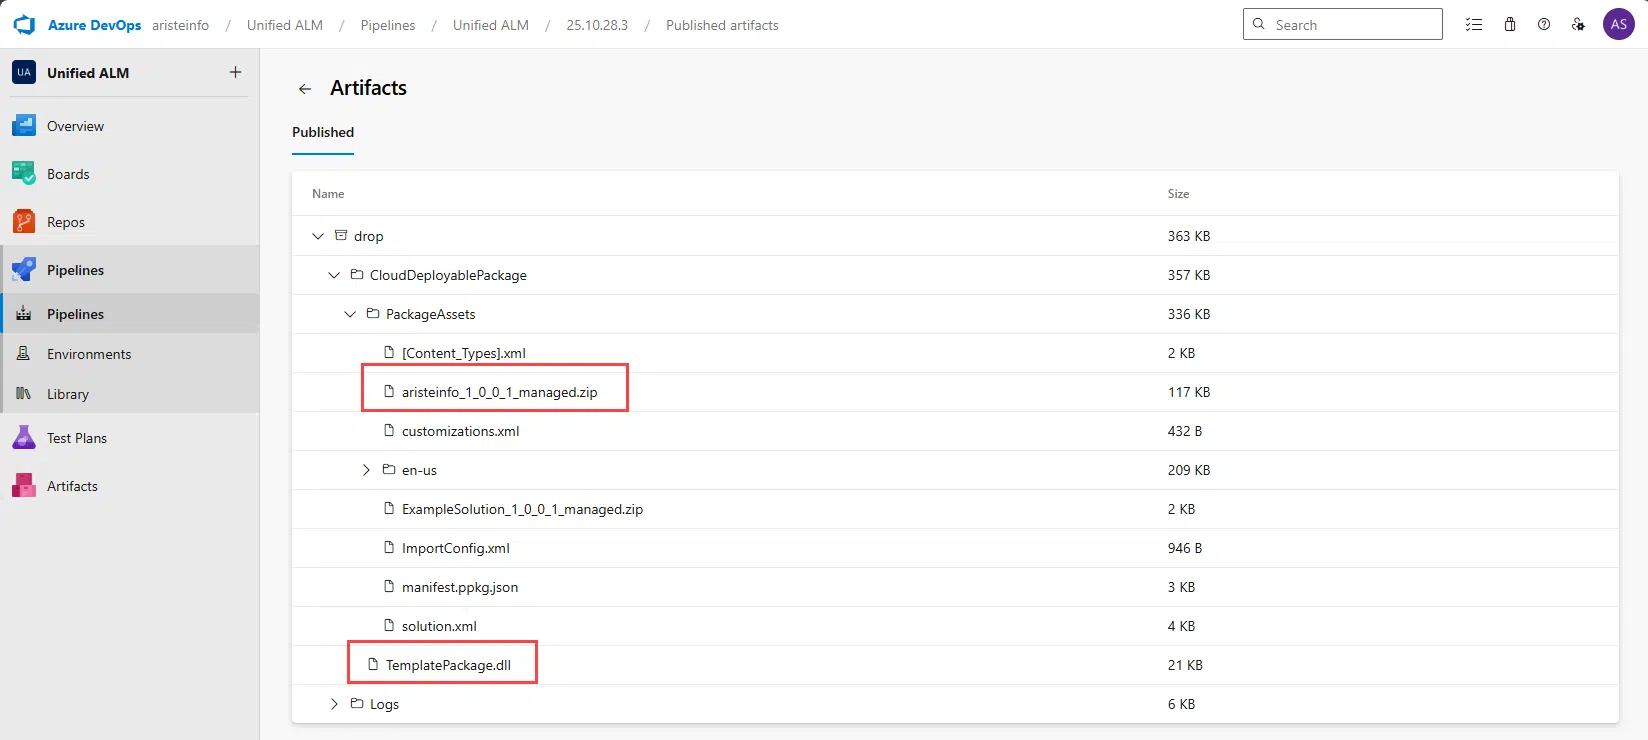Go to Library under Pipelines
This screenshot has width=1648, height=740.
point(68,394)
